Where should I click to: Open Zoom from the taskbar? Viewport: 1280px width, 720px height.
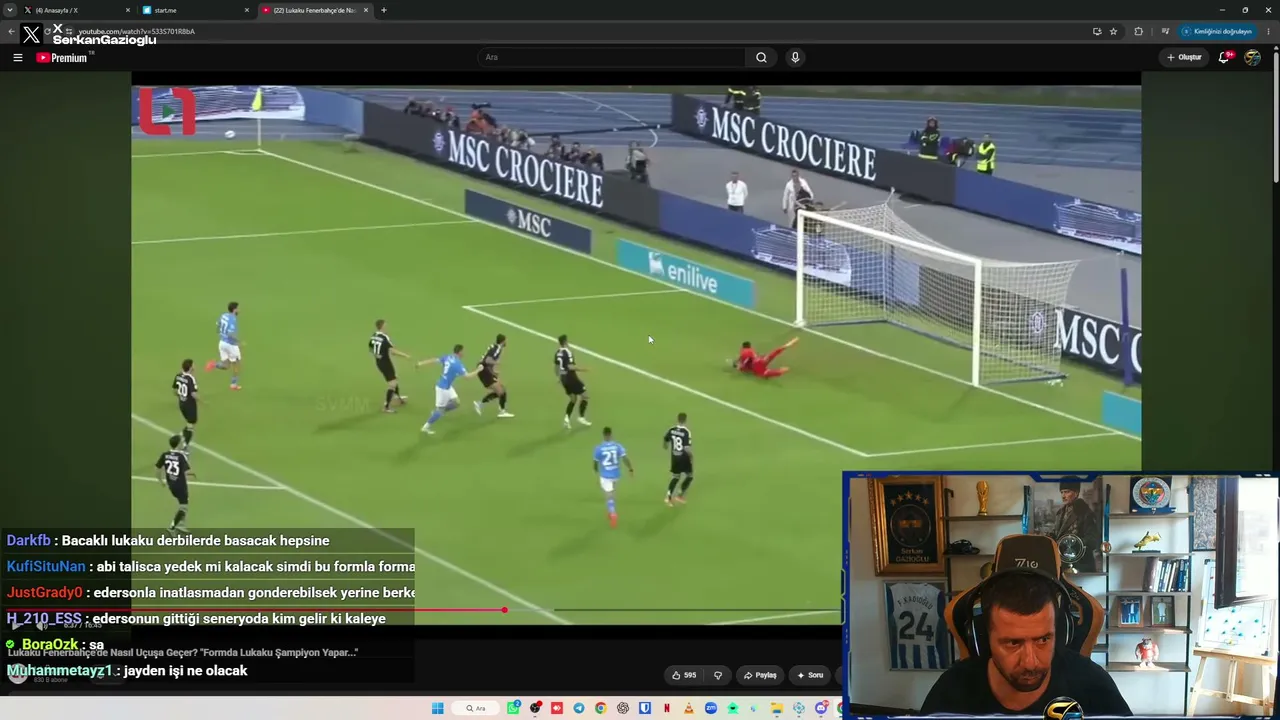click(x=711, y=708)
